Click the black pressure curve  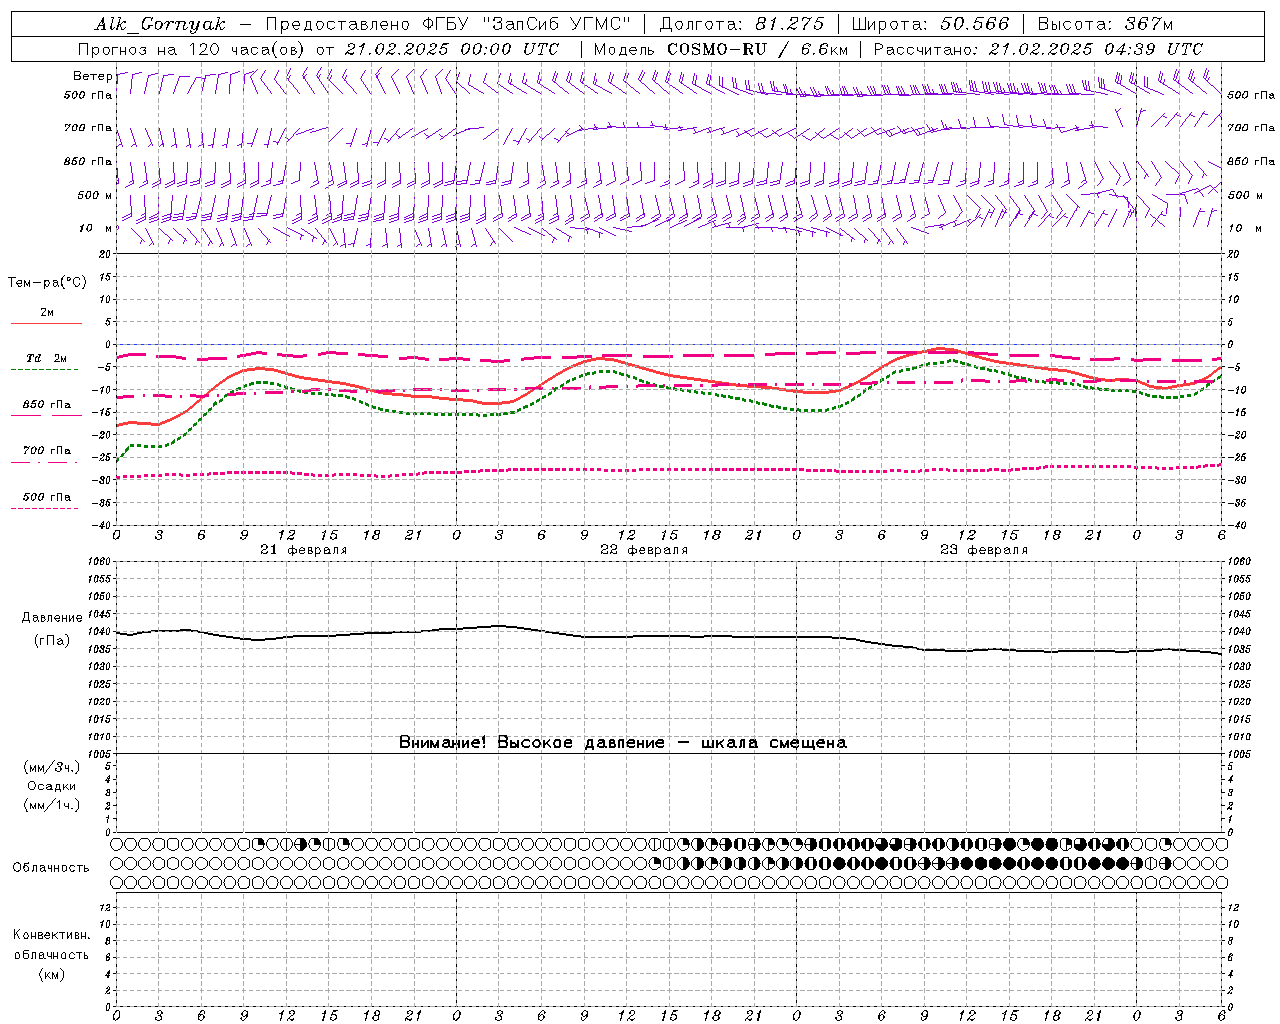[x=670, y=636]
